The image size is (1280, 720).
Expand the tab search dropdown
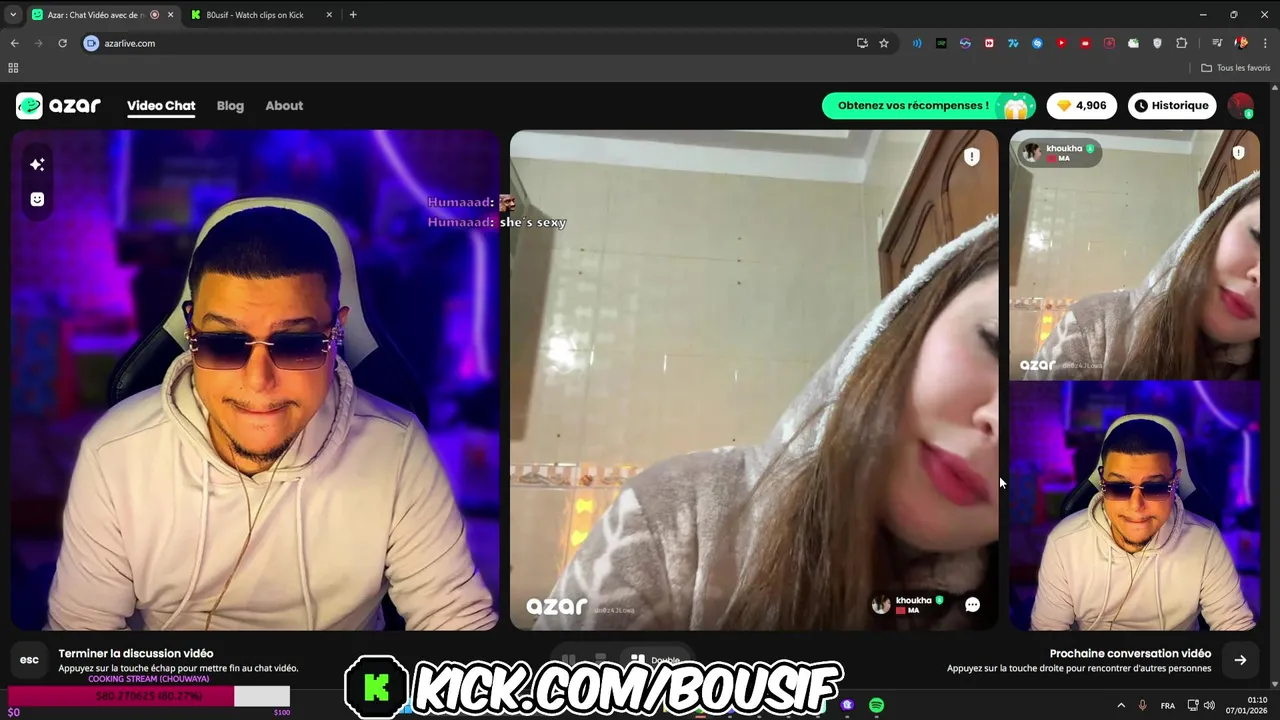coord(12,15)
